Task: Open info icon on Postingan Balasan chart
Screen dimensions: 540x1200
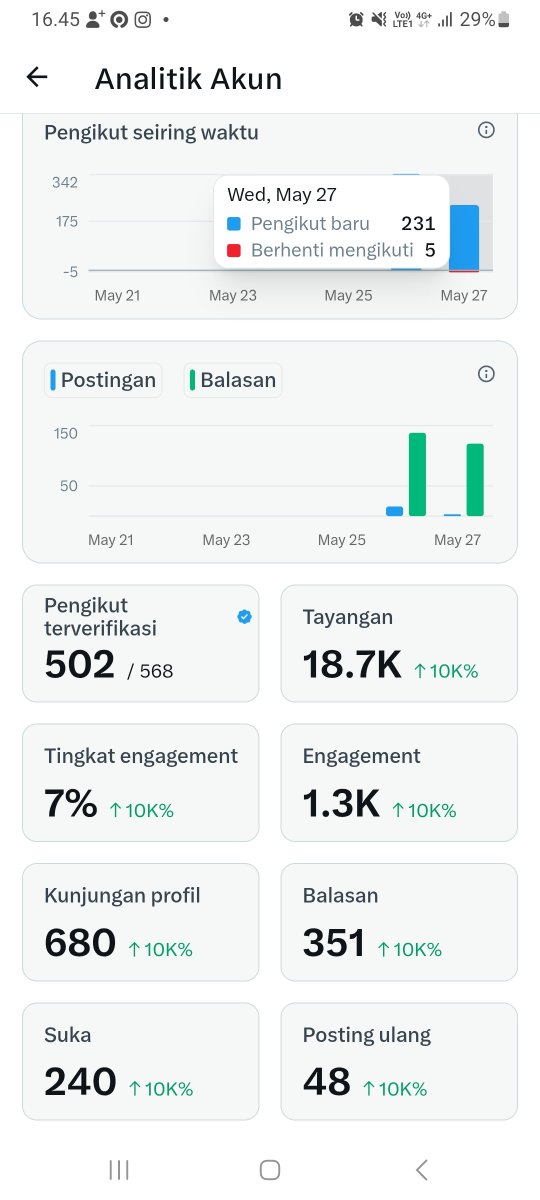Action: (x=486, y=374)
